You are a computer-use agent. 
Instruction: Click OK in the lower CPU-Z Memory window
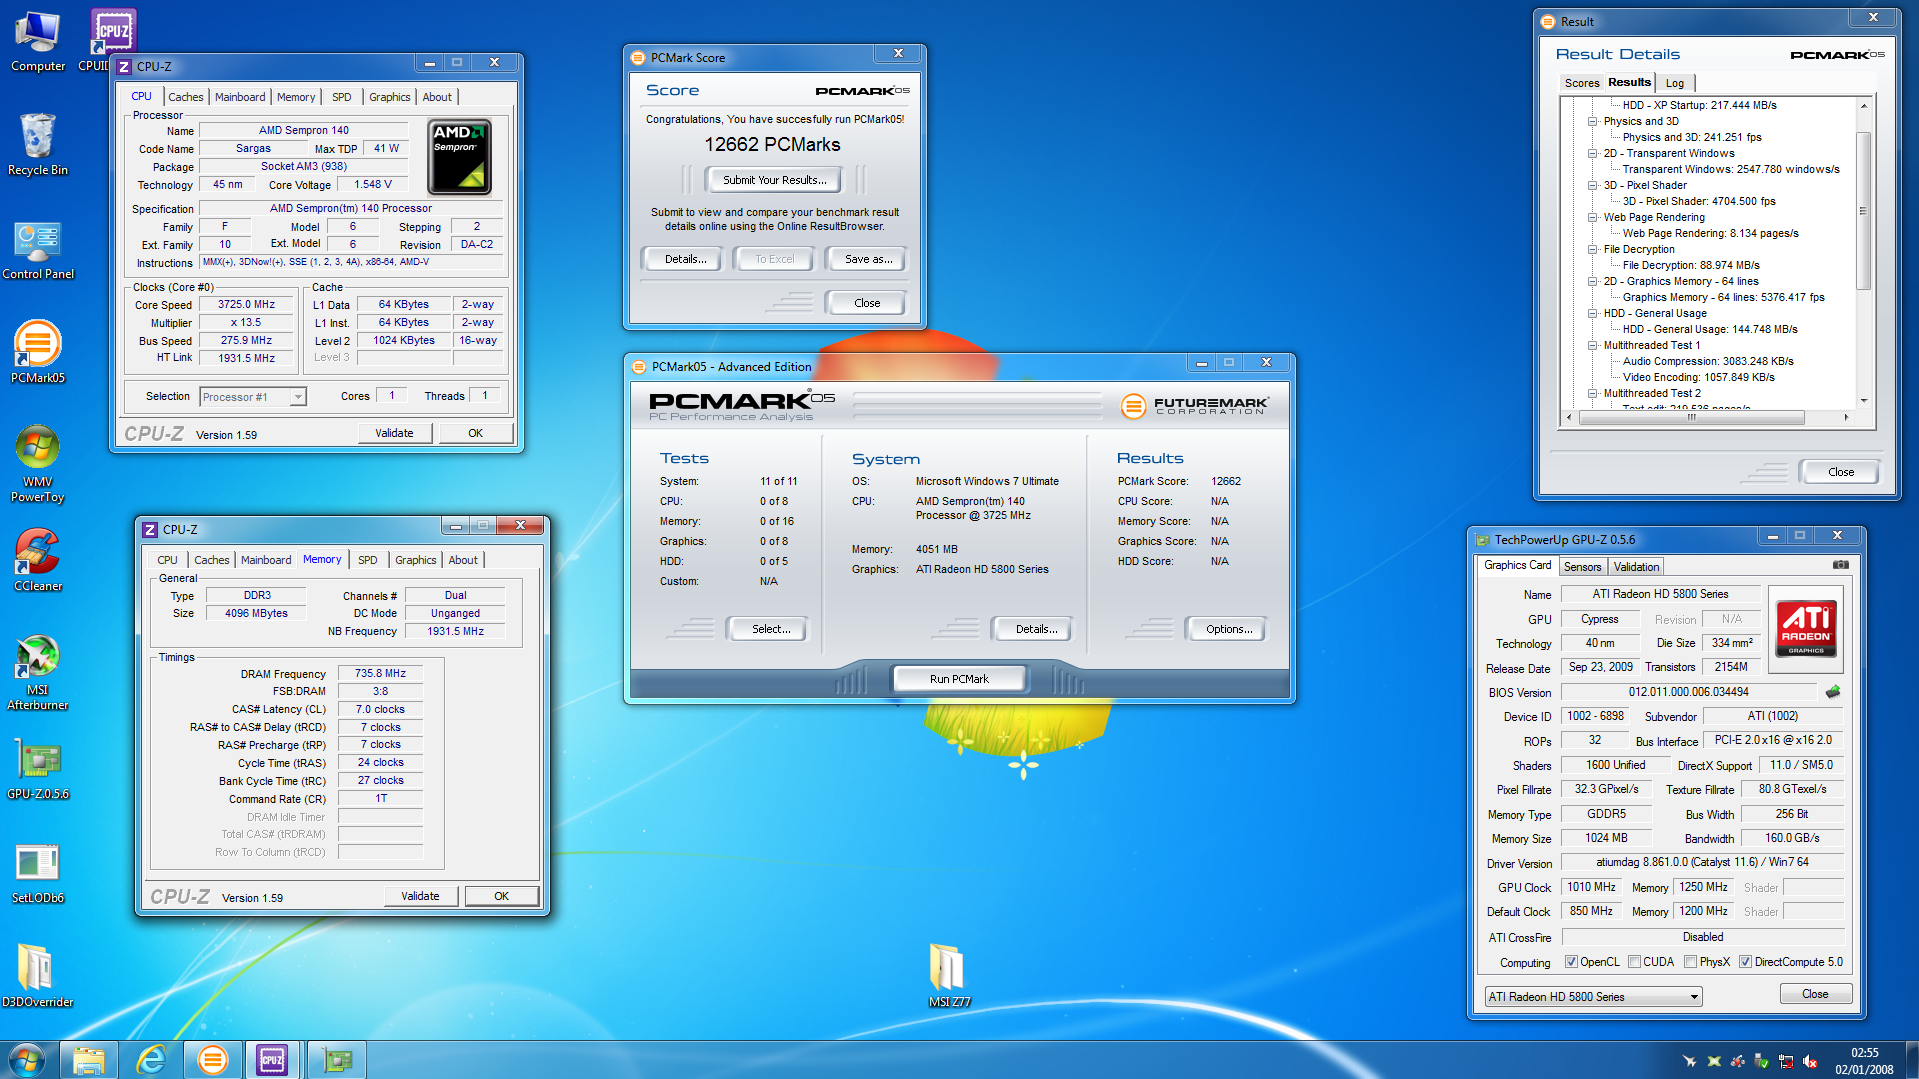(x=501, y=896)
